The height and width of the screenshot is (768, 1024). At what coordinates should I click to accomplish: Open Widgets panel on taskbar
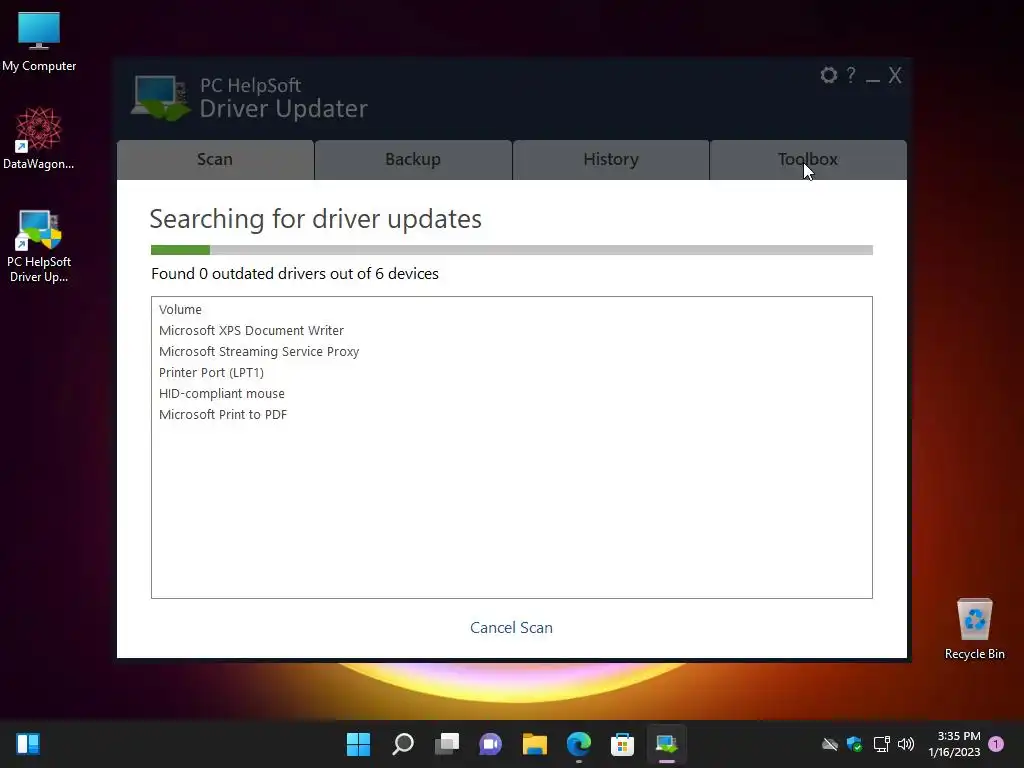[x=28, y=744]
